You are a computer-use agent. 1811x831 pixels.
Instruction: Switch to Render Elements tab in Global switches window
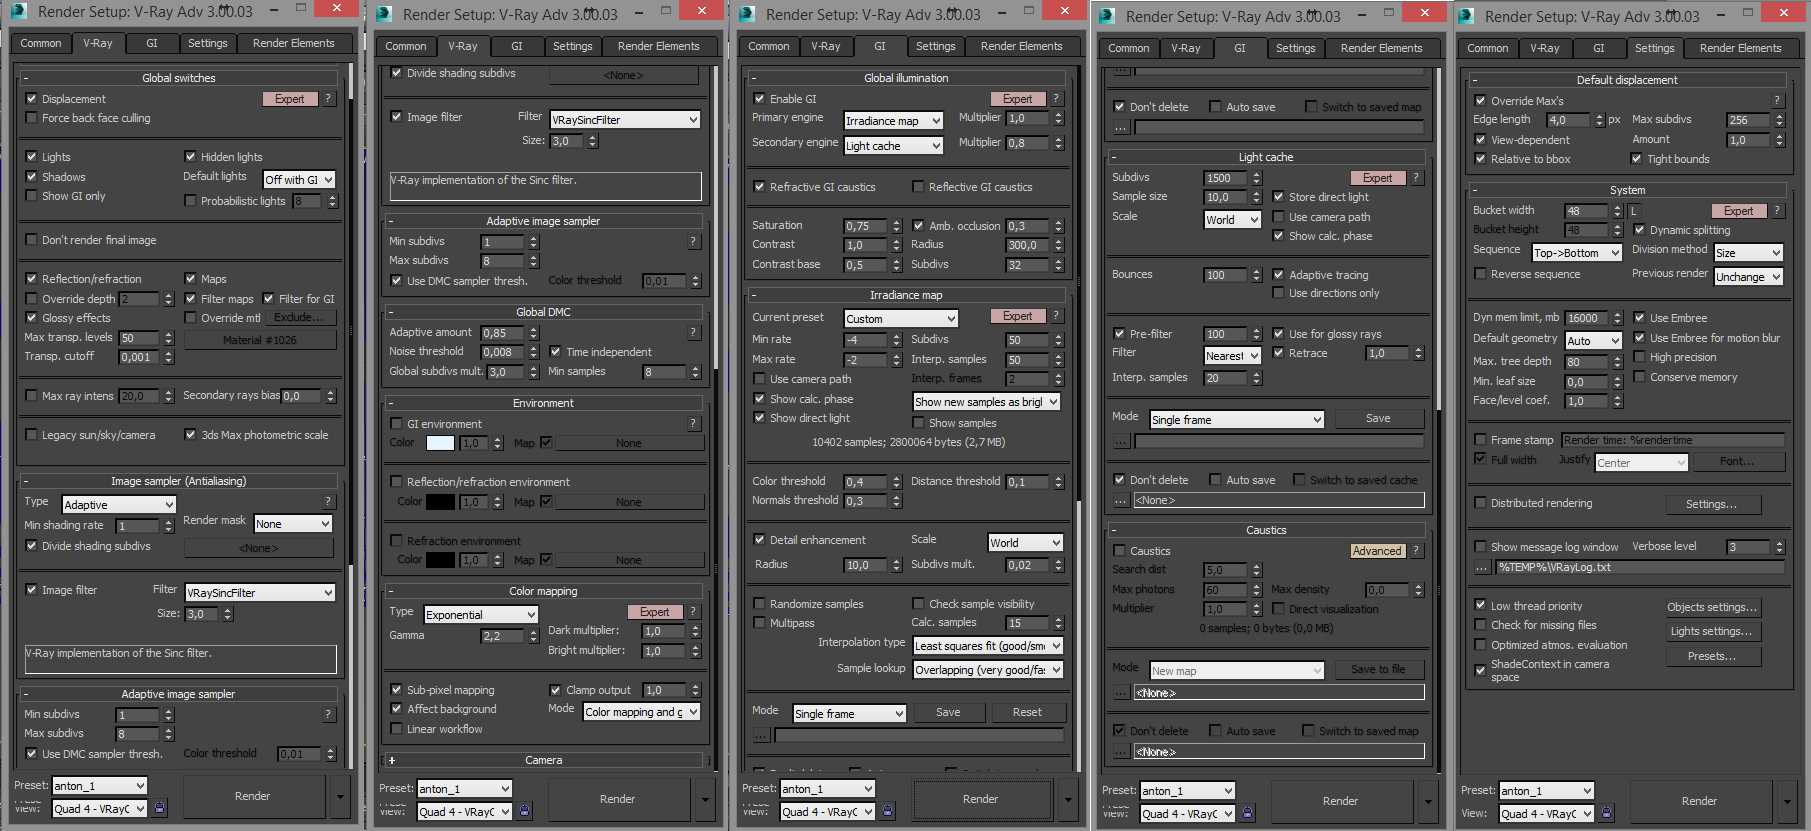pyautogui.click(x=294, y=43)
